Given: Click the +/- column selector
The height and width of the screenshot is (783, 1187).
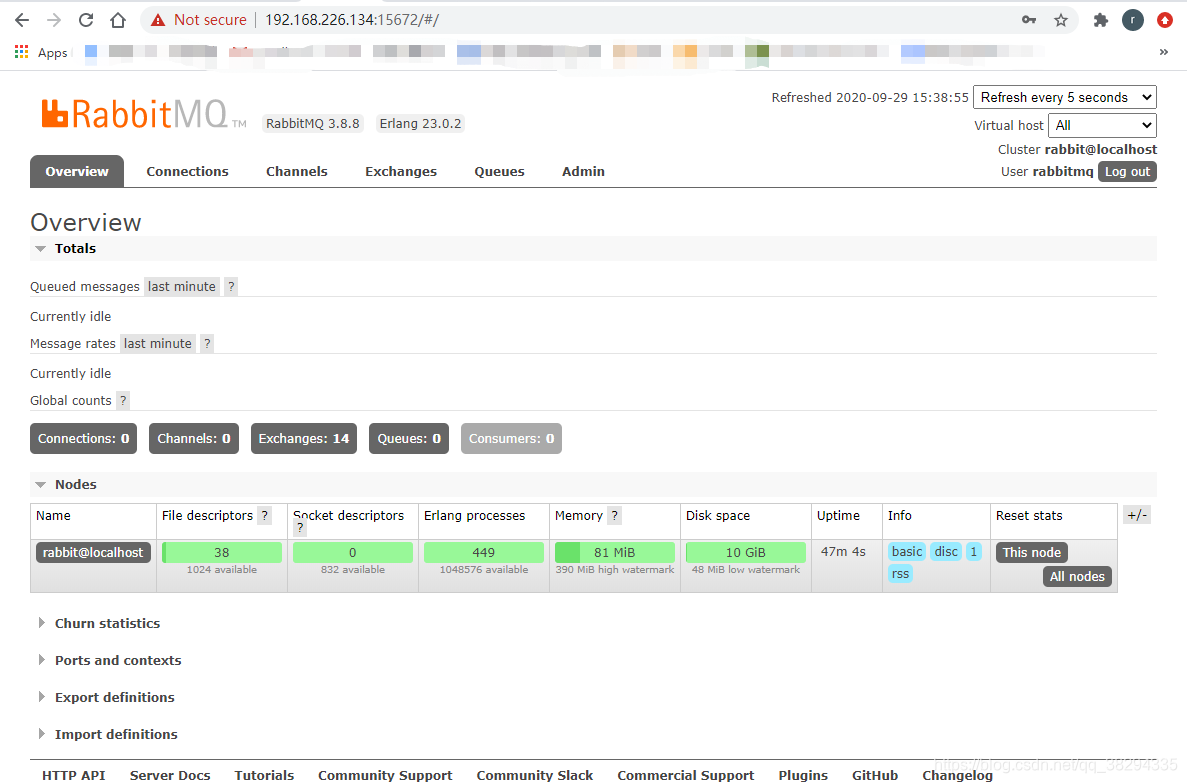Looking at the screenshot, I should click(x=1137, y=515).
